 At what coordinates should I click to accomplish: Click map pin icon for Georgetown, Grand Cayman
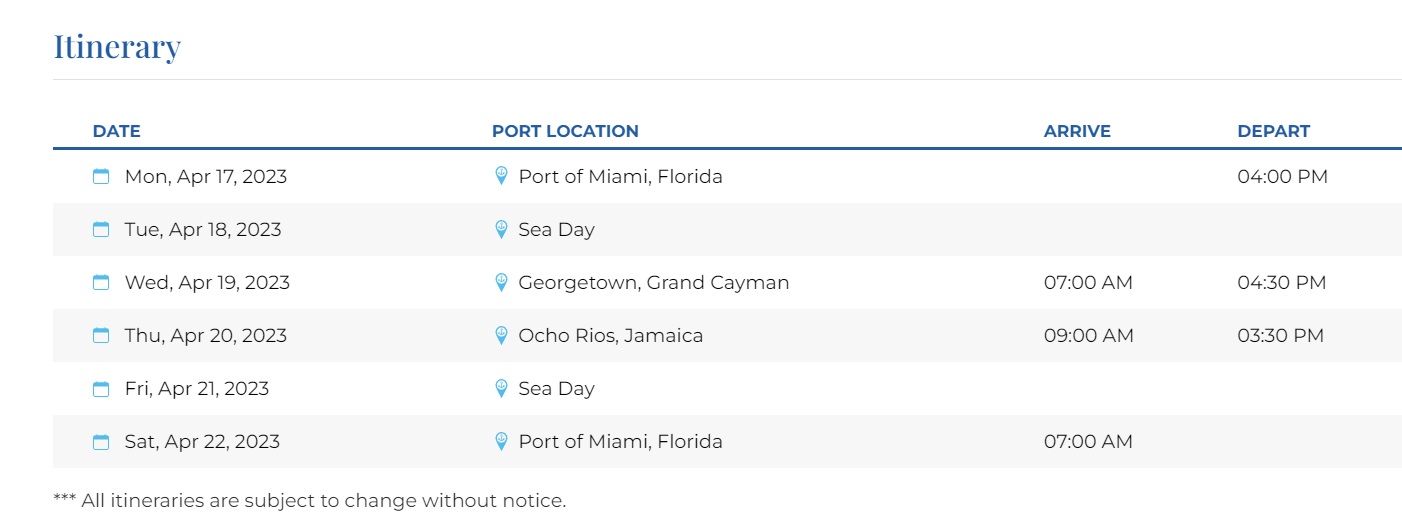click(x=502, y=282)
